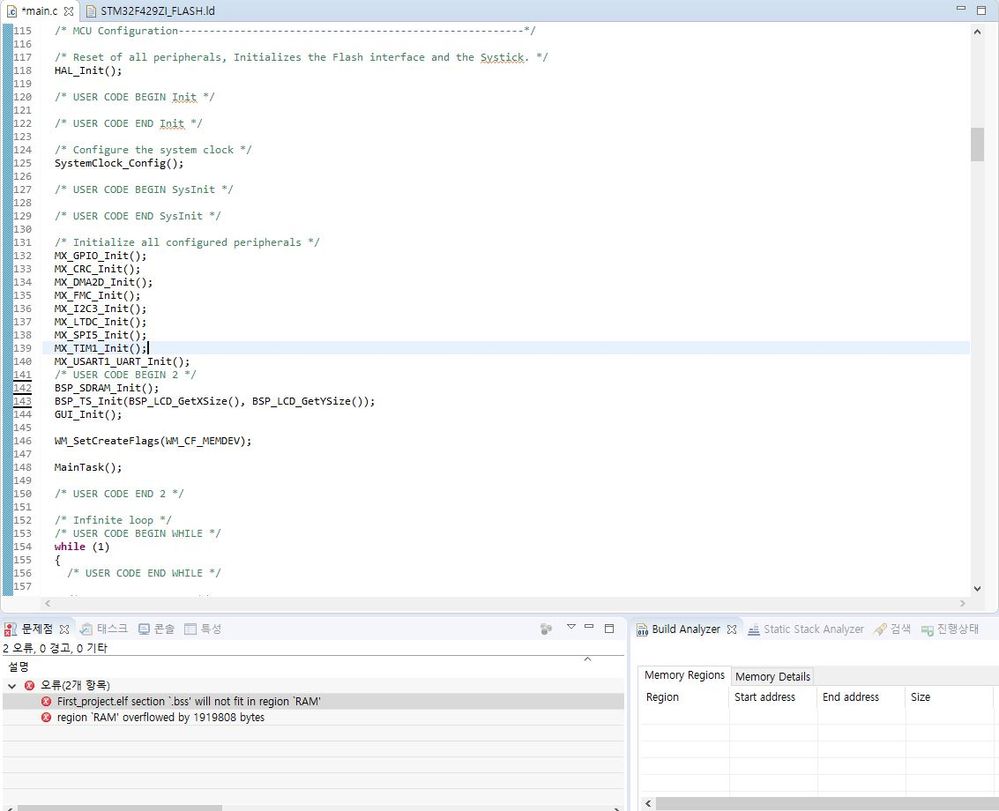The image size is (999, 811).
Task: Switch to the main.c editor tab
Action: click(40, 11)
